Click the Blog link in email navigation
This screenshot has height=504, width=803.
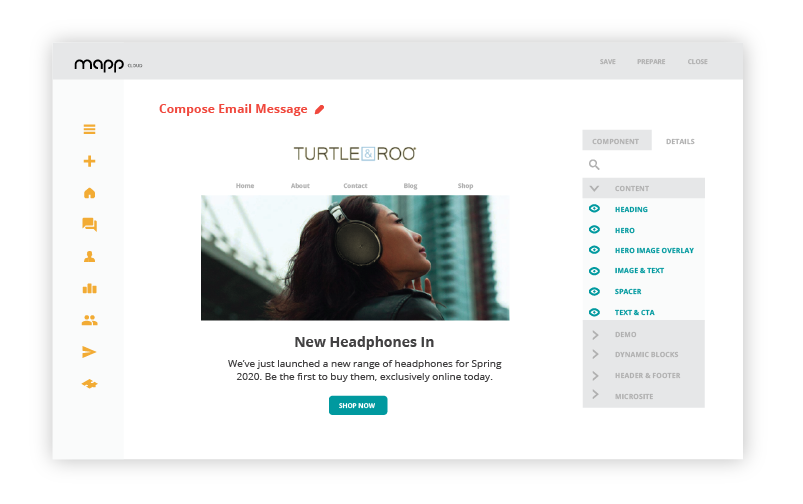410,185
